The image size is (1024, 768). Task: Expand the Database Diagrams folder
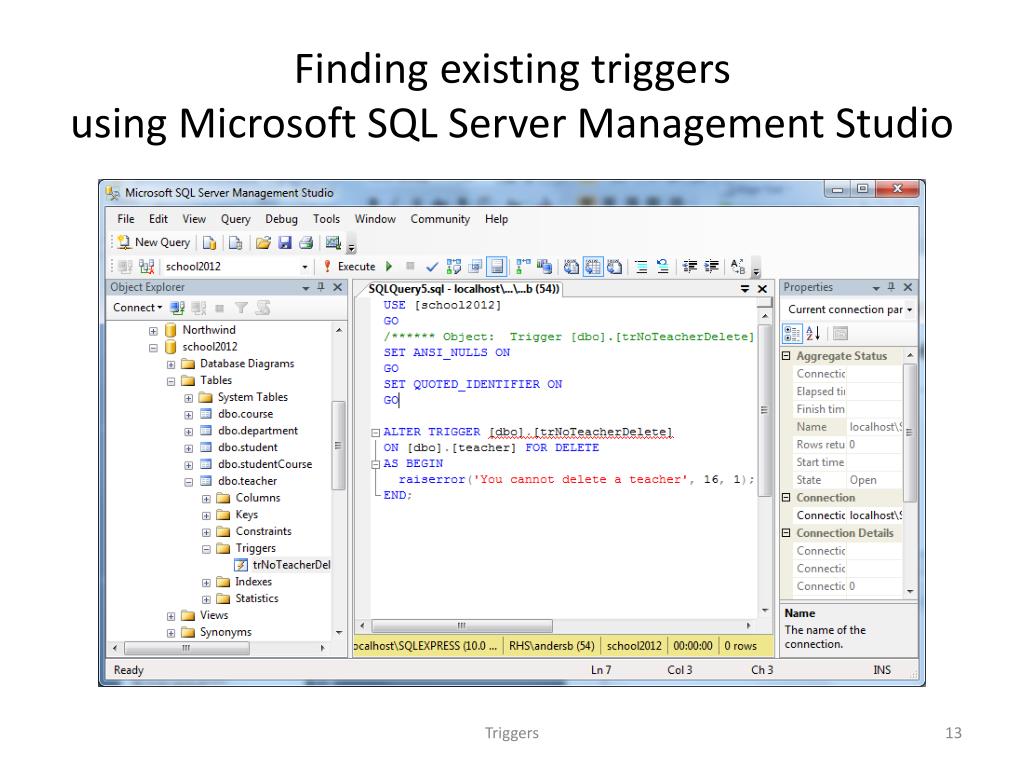(170, 364)
